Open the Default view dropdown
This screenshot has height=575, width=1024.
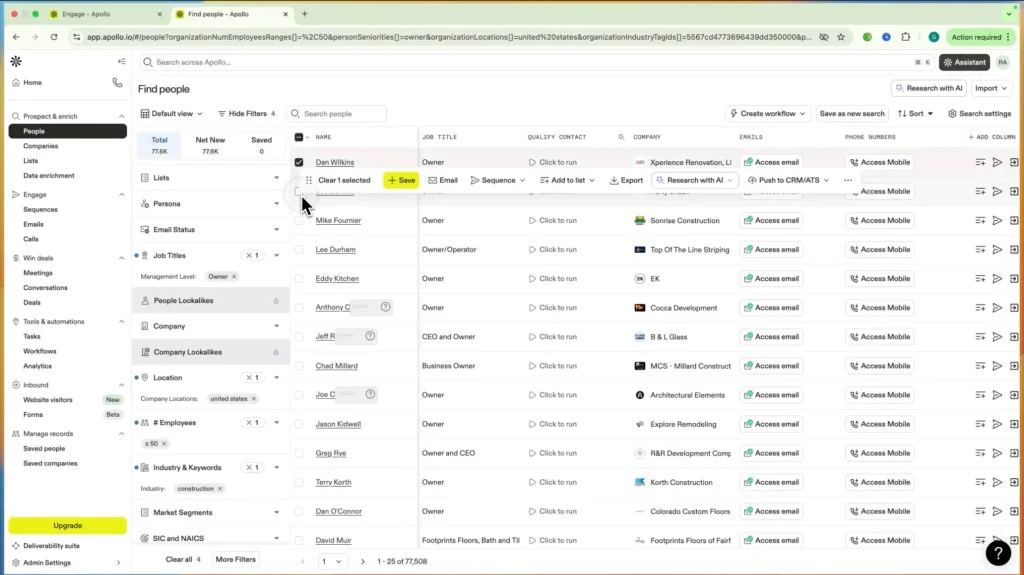(x=171, y=114)
